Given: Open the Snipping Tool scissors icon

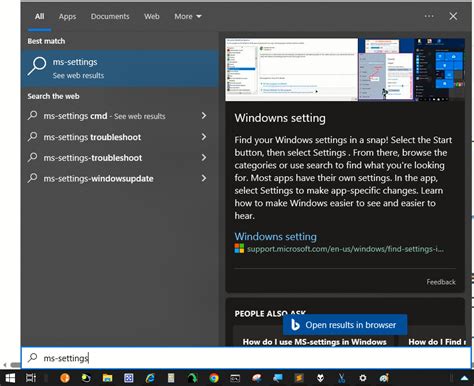Looking at the screenshot, I should (x=341, y=378).
